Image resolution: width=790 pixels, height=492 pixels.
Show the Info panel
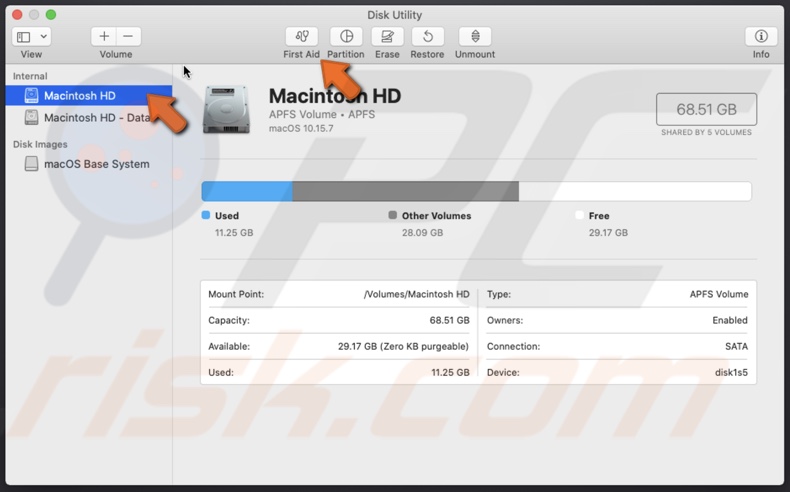pyautogui.click(x=761, y=37)
